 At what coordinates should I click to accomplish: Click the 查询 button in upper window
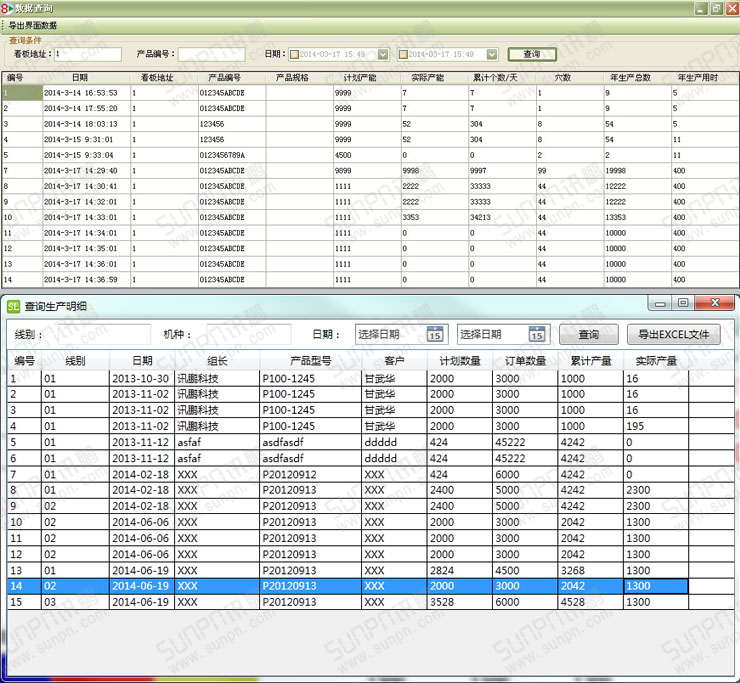pyautogui.click(x=531, y=54)
